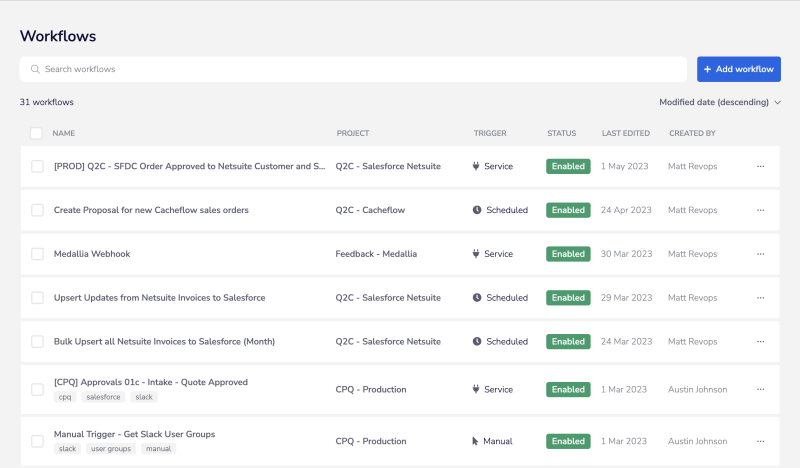Click the salesforce tag
This screenshot has height=468, width=800.
point(103,397)
